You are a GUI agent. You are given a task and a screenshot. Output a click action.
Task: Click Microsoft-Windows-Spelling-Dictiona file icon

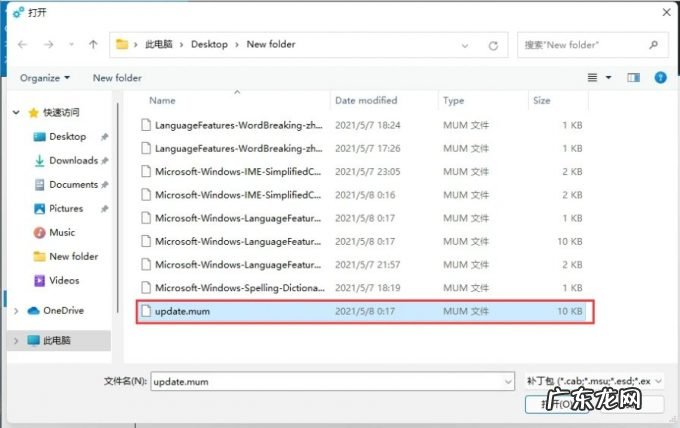(146, 288)
